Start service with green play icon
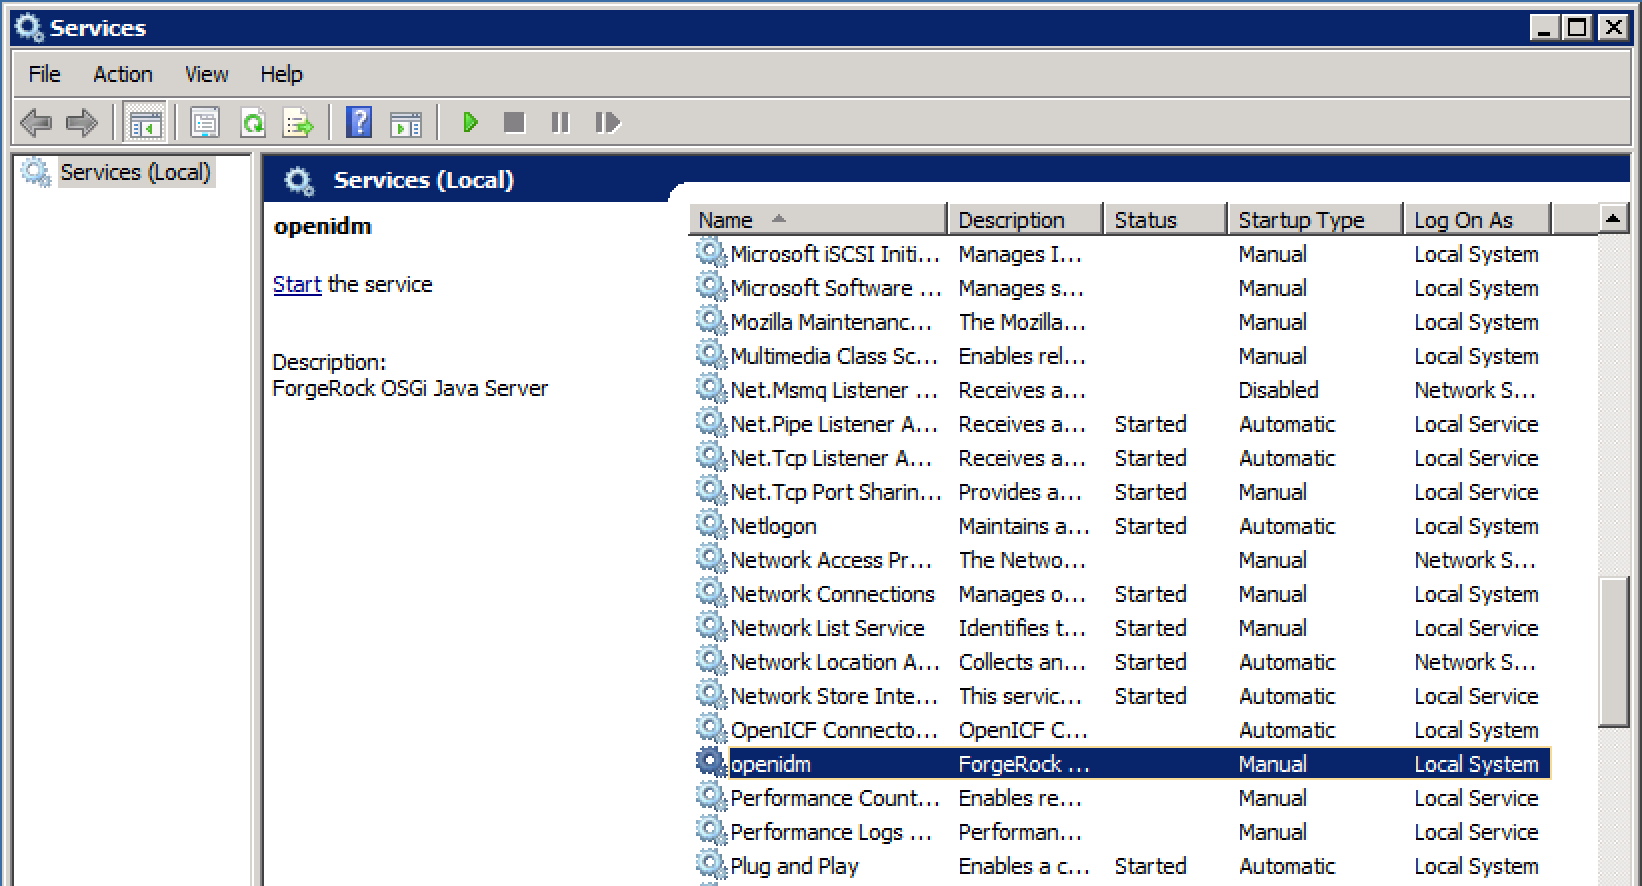 click(x=470, y=123)
